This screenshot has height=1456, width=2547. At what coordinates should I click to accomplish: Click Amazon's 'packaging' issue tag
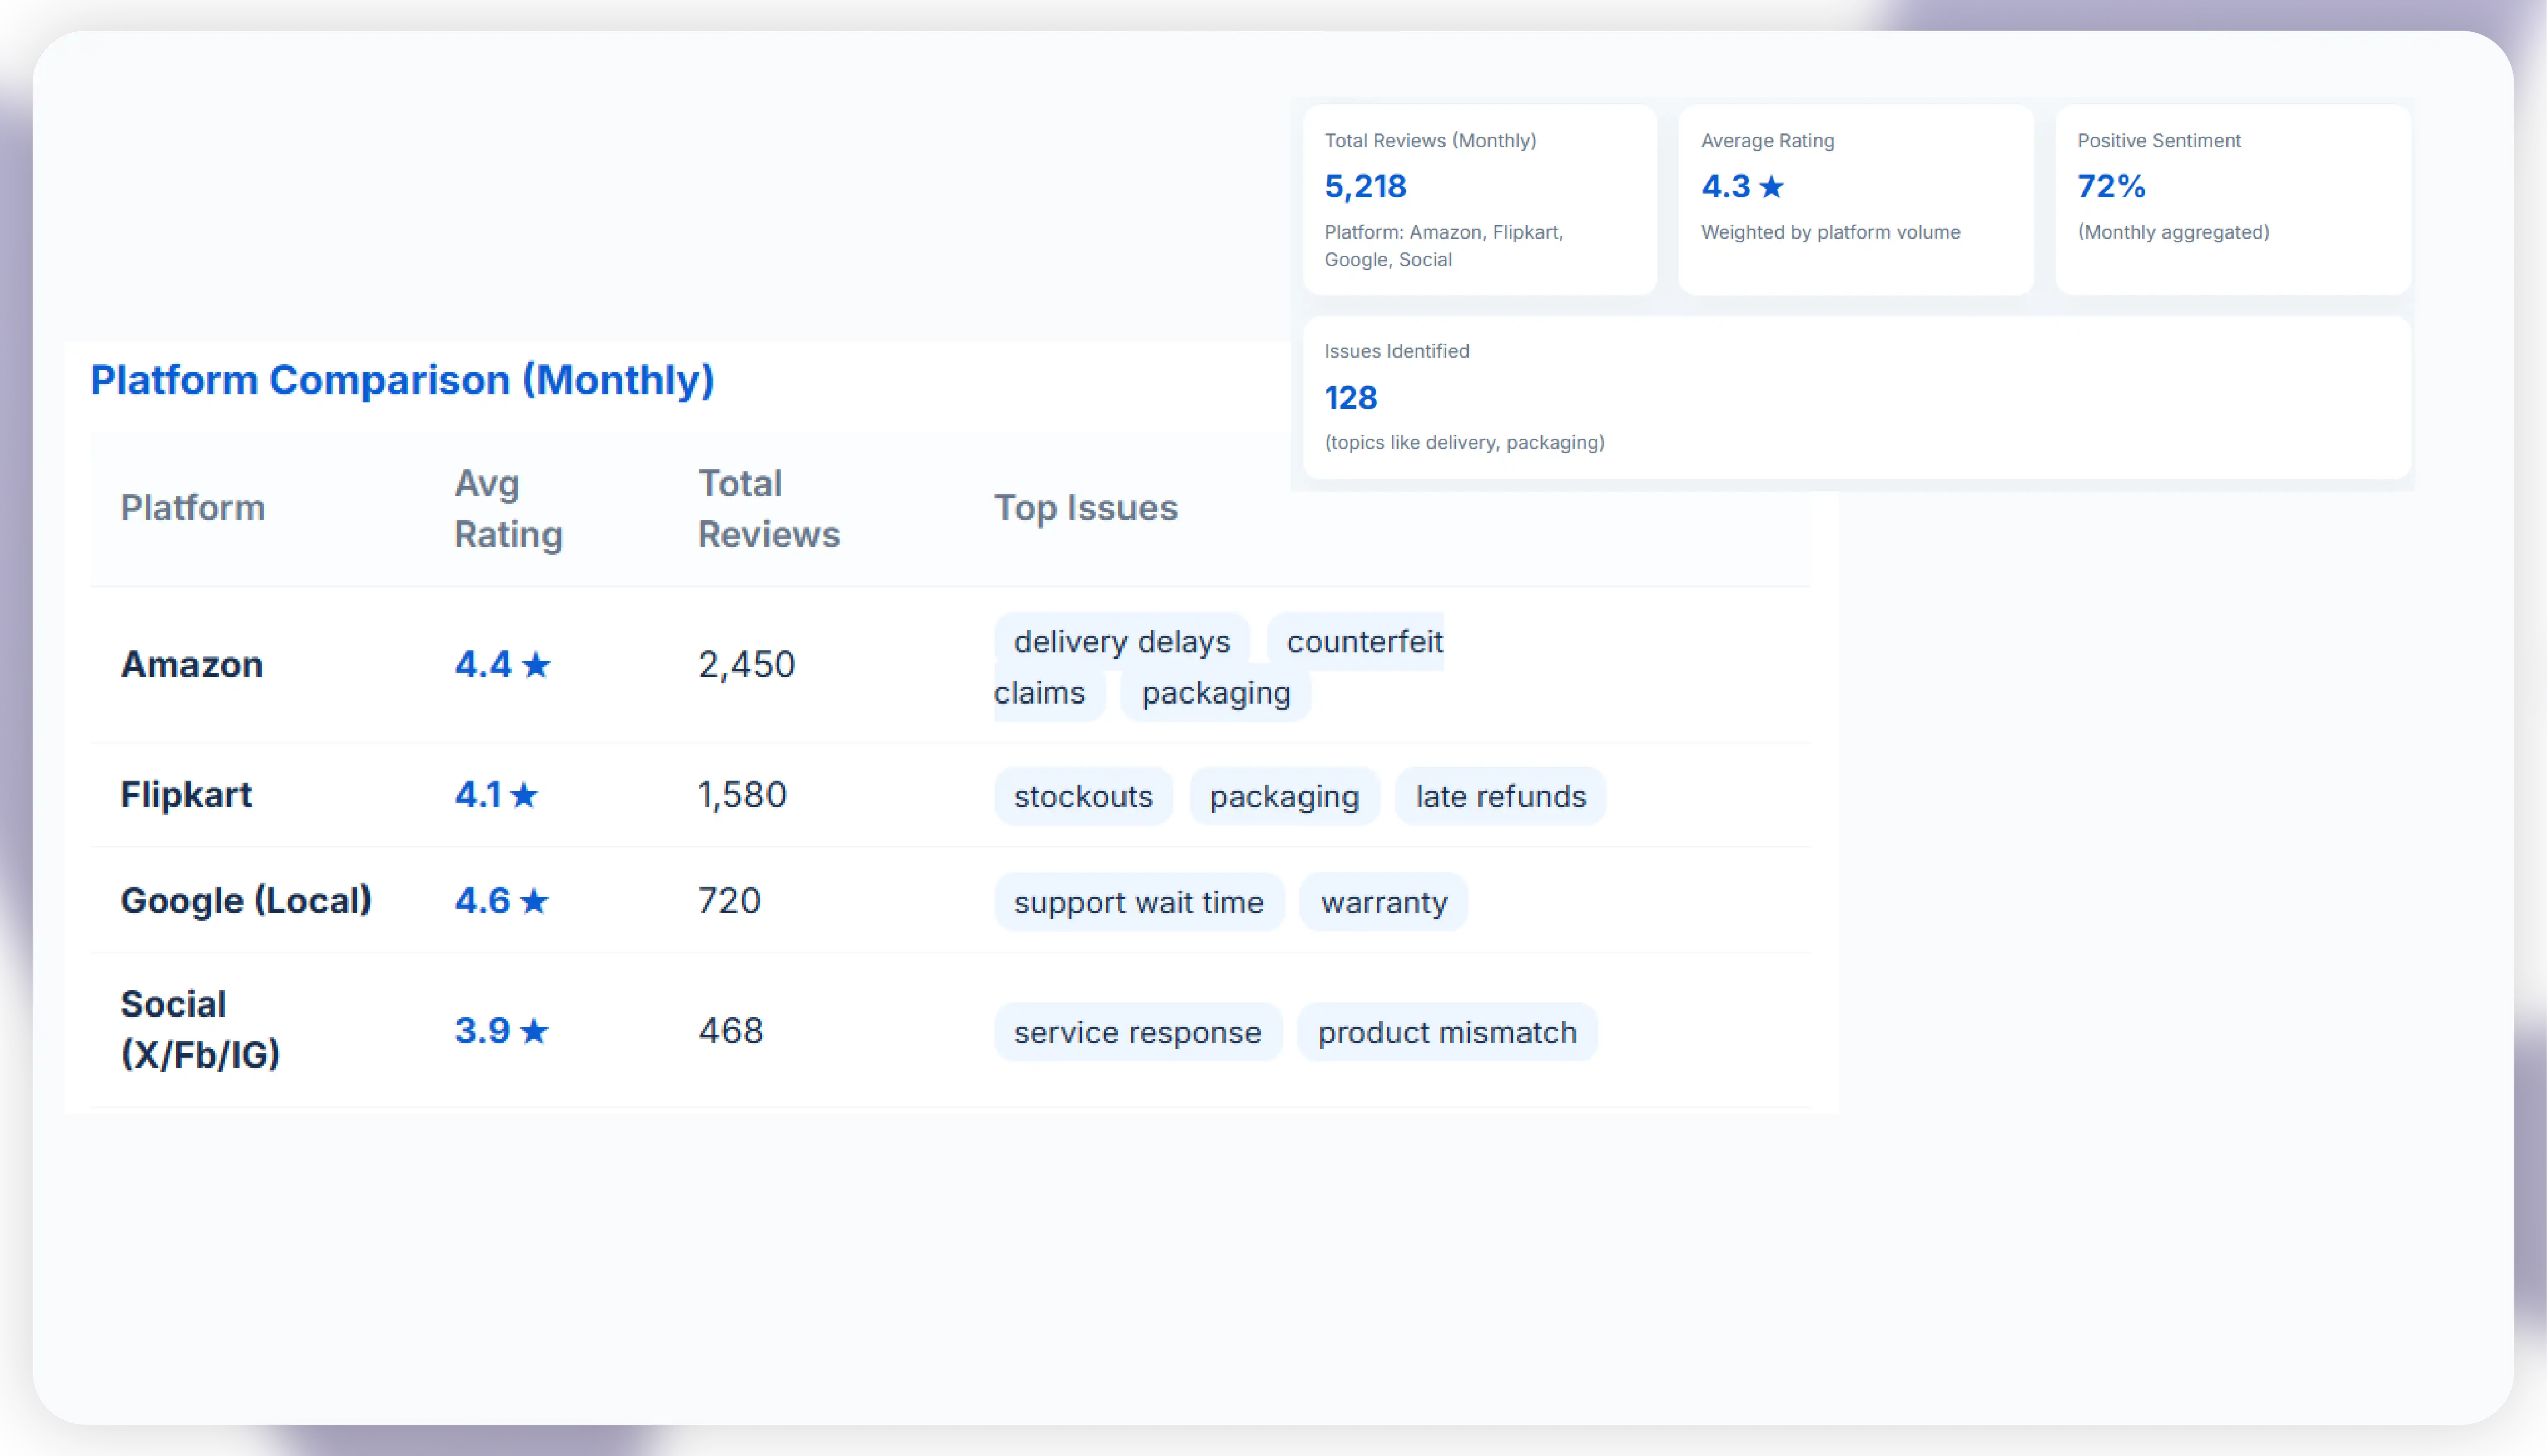coord(1215,693)
